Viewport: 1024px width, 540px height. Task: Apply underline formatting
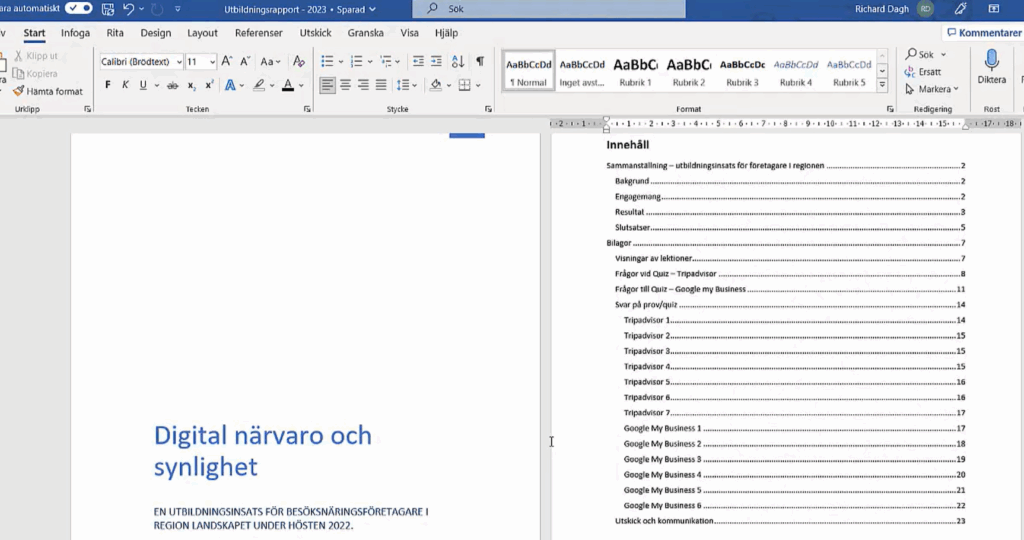[142, 85]
